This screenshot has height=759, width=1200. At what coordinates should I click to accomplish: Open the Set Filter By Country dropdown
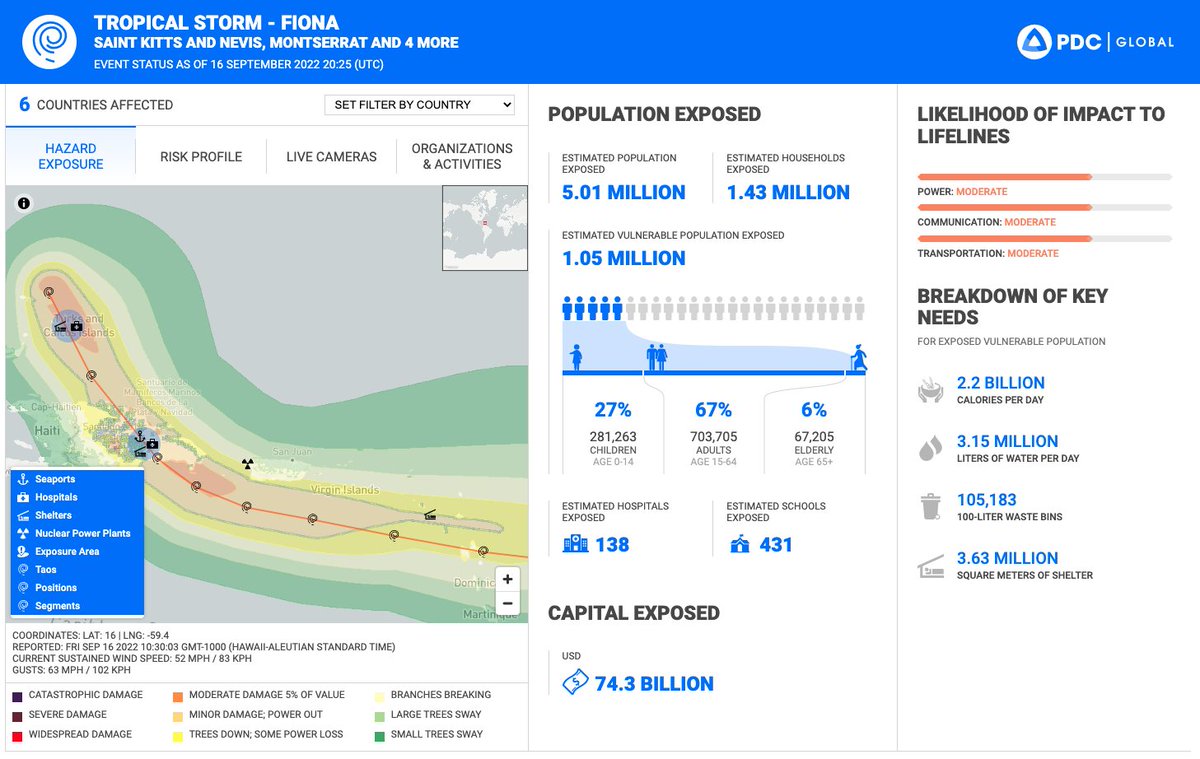(x=419, y=104)
